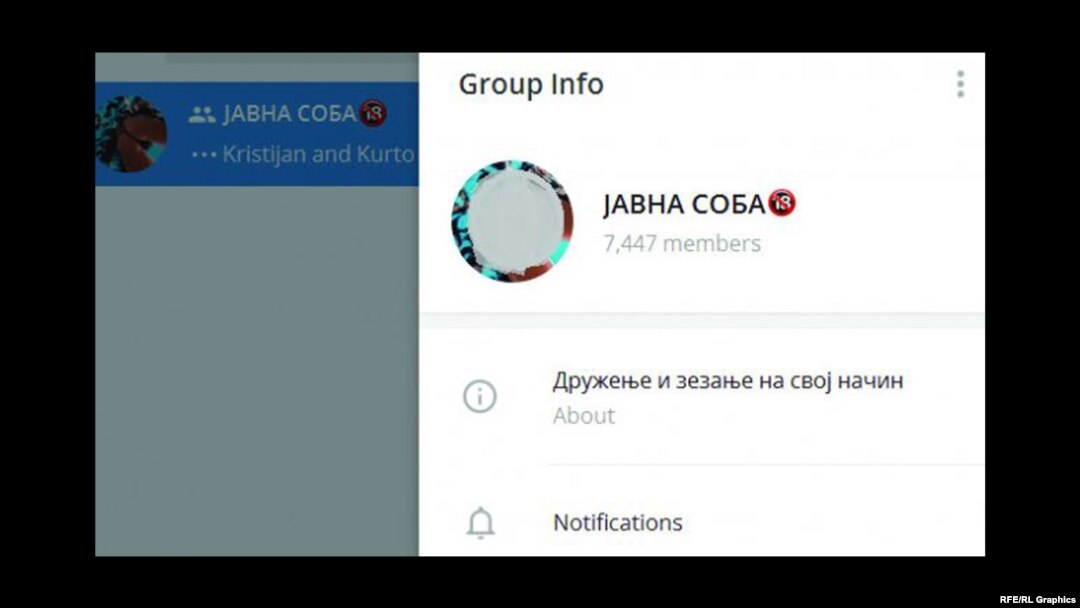Click the small chat avatar in sidebar
Image resolution: width=1080 pixels, height=608 pixels.
tap(131, 134)
